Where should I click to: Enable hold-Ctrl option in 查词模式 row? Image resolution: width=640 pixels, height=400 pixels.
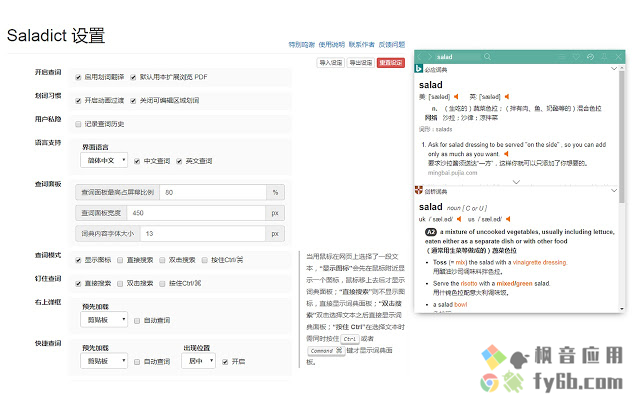tap(204, 260)
